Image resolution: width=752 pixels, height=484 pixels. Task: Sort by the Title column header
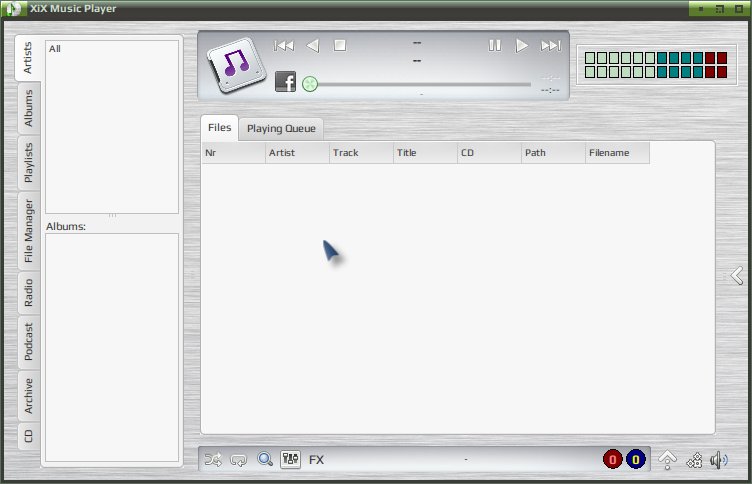tap(425, 153)
